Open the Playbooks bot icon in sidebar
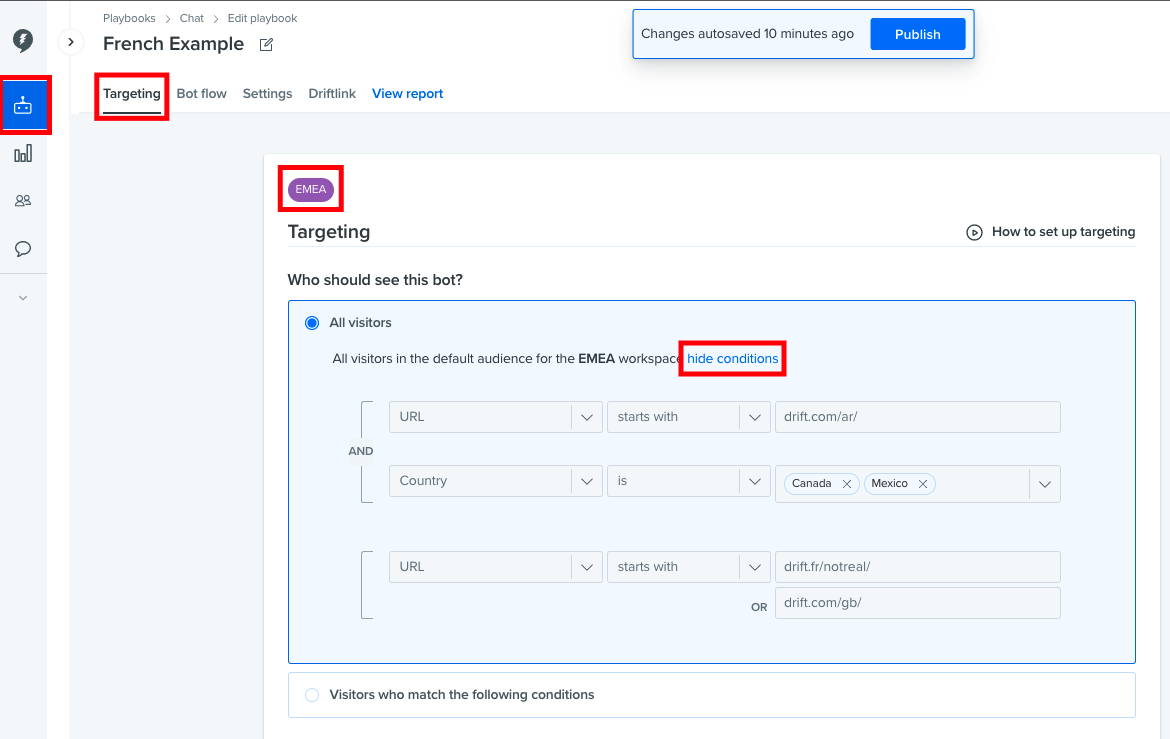1170x739 pixels. coord(23,105)
